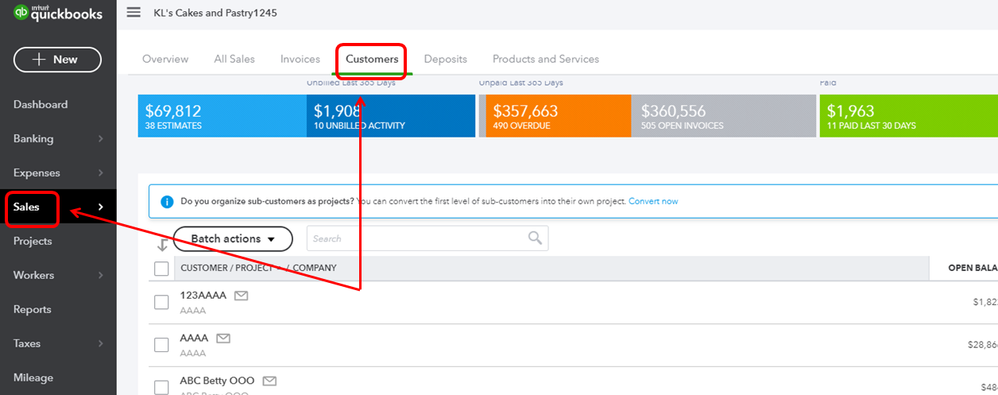Click the customer Search input field
998x395 pixels.
(427, 239)
